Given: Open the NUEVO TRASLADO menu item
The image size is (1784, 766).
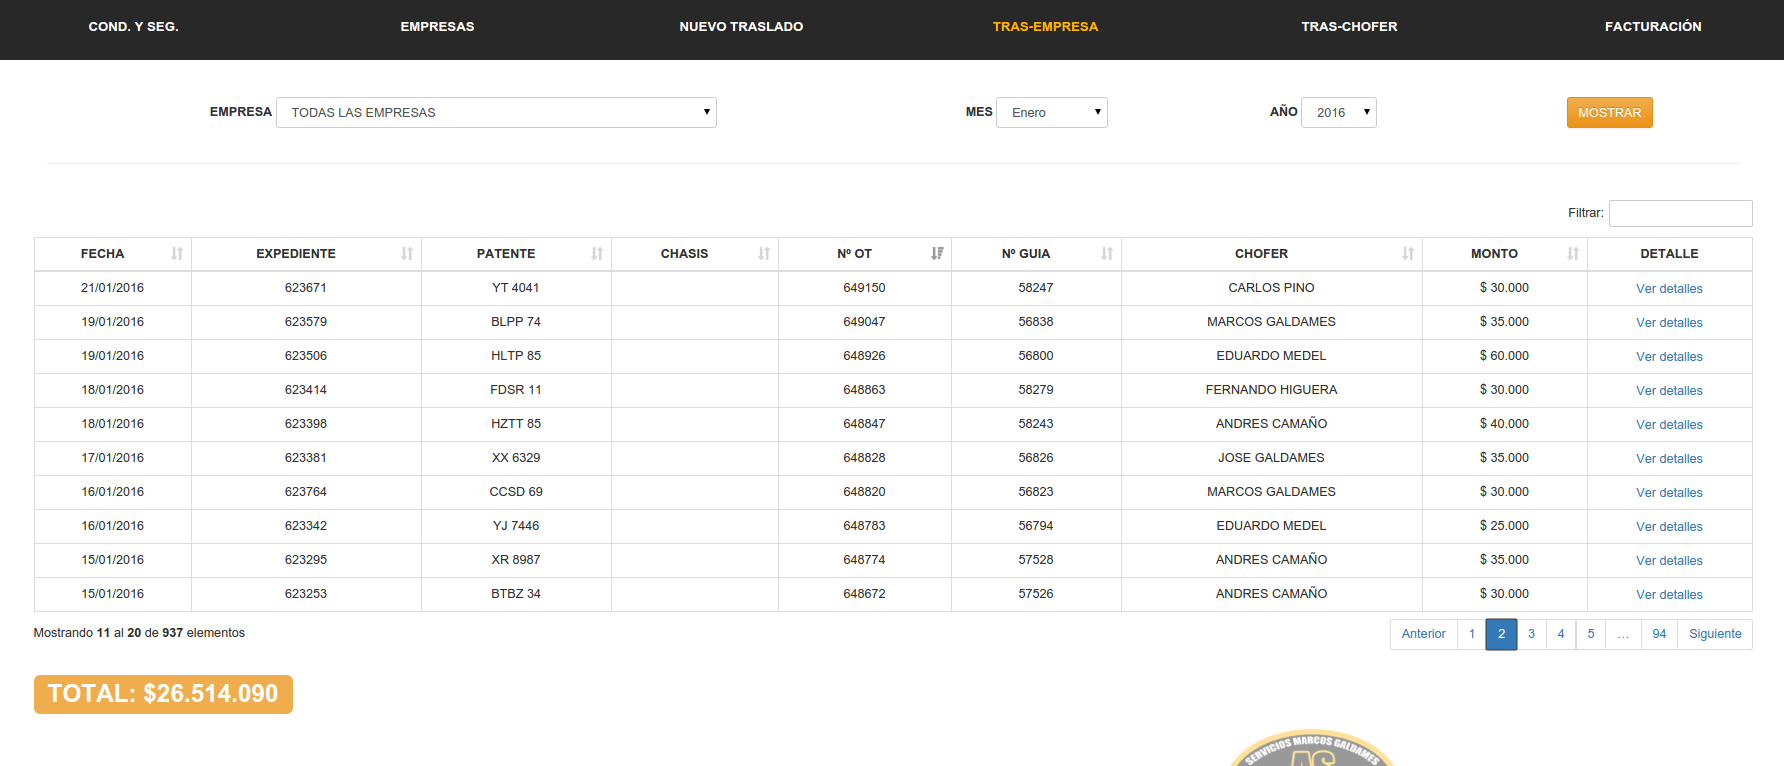Looking at the screenshot, I should coord(741,27).
